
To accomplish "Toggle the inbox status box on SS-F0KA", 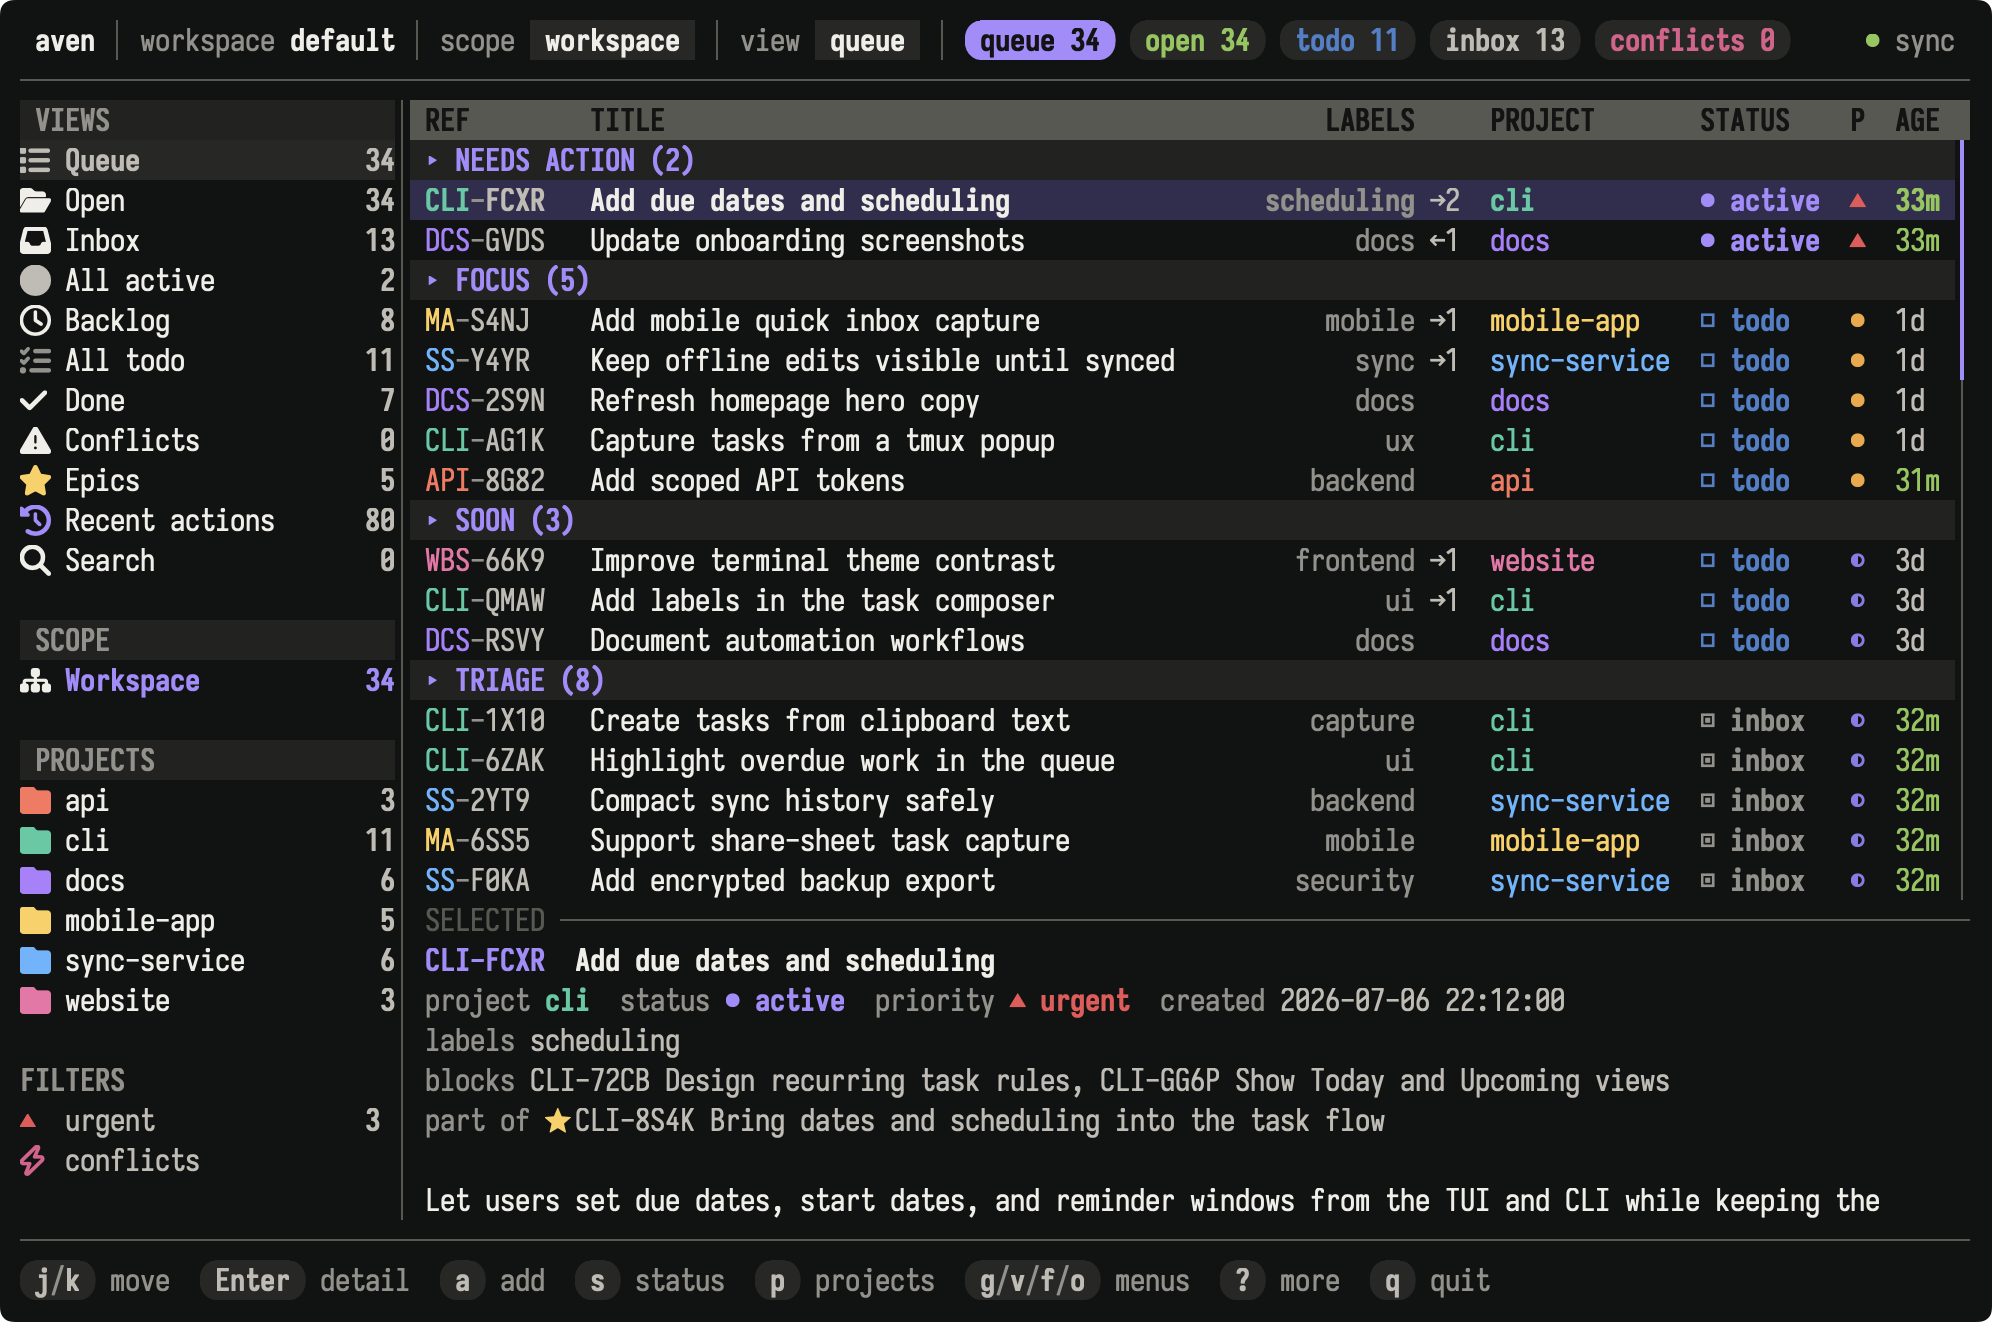I will pos(1708,880).
